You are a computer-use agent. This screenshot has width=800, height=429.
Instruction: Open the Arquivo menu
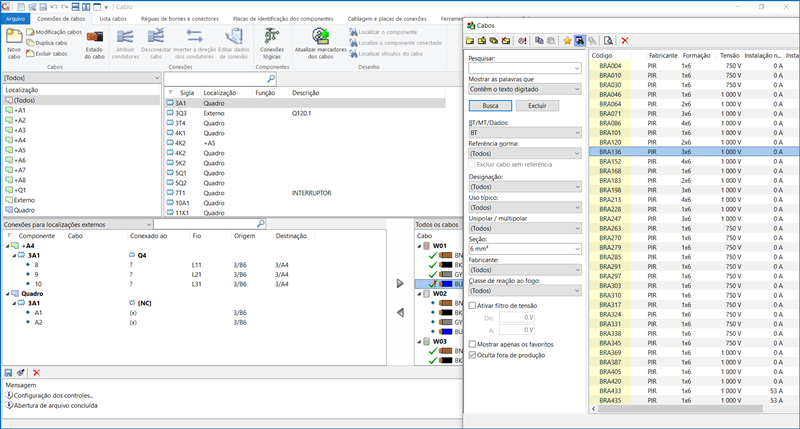[x=15, y=19]
